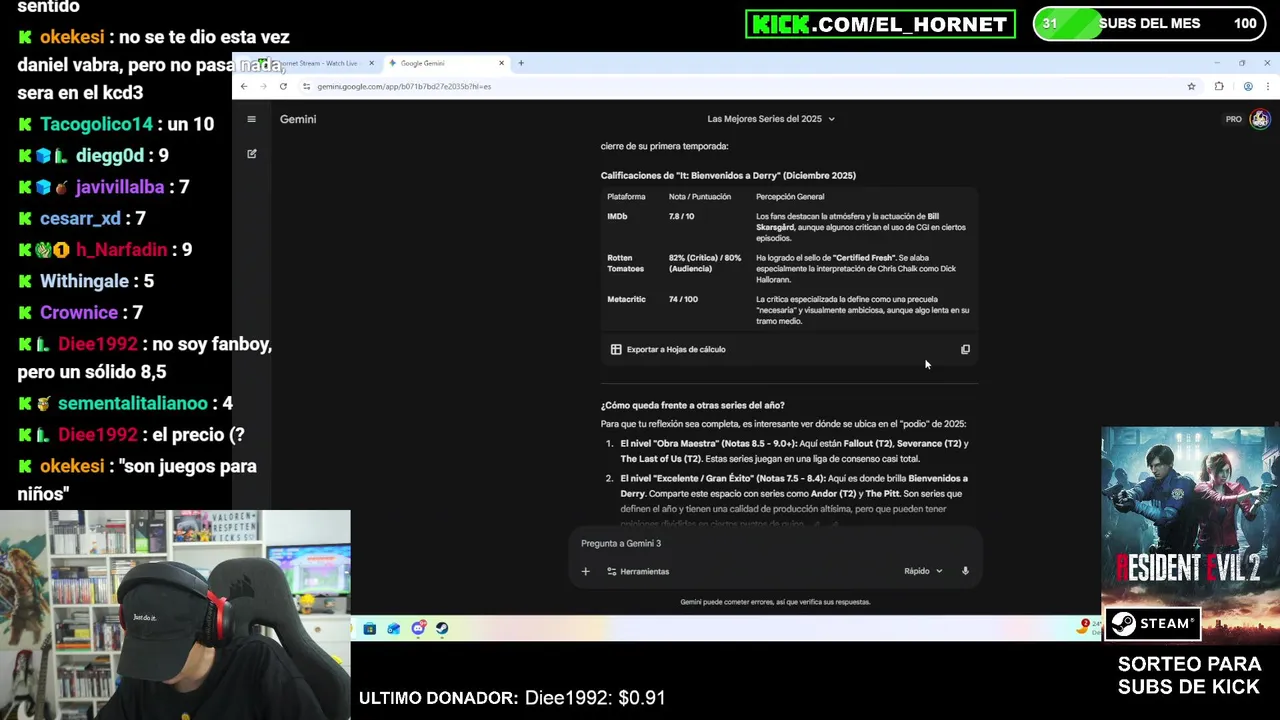Viewport: 1280px width, 720px height.
Task: Open Outlook from the taskbar
Action: 393,628
